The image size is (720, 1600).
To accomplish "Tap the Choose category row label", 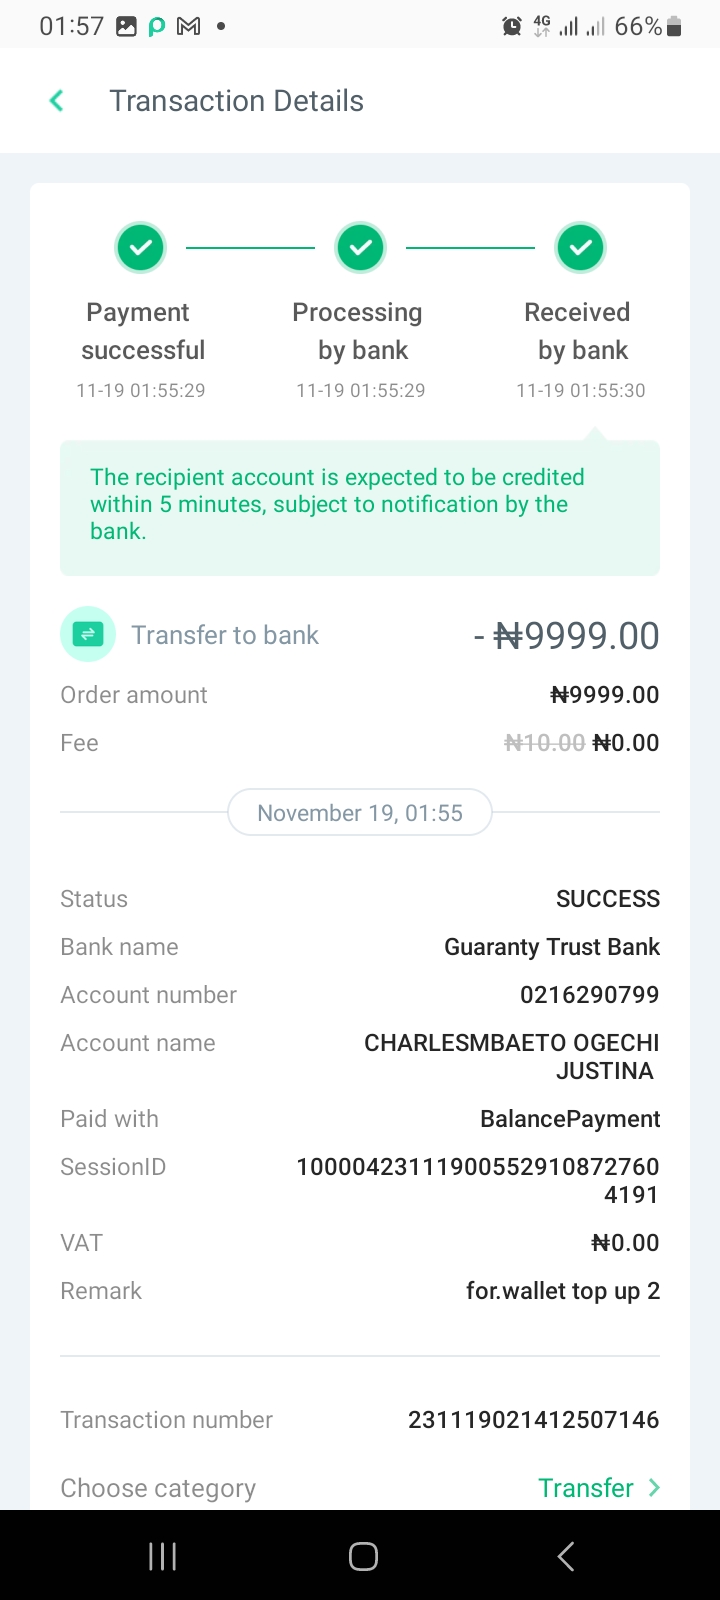I will 158,1489.
